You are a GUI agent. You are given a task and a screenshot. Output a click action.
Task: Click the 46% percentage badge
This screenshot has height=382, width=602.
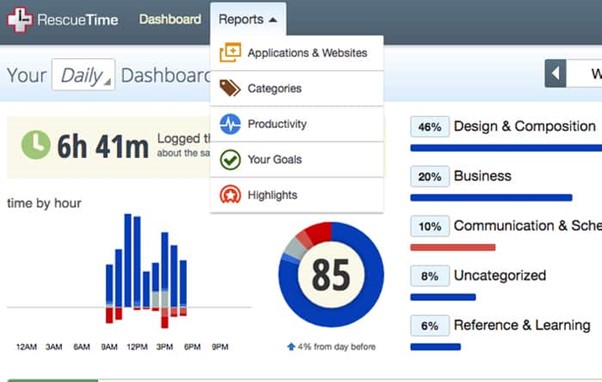click(x=430, y=127)
